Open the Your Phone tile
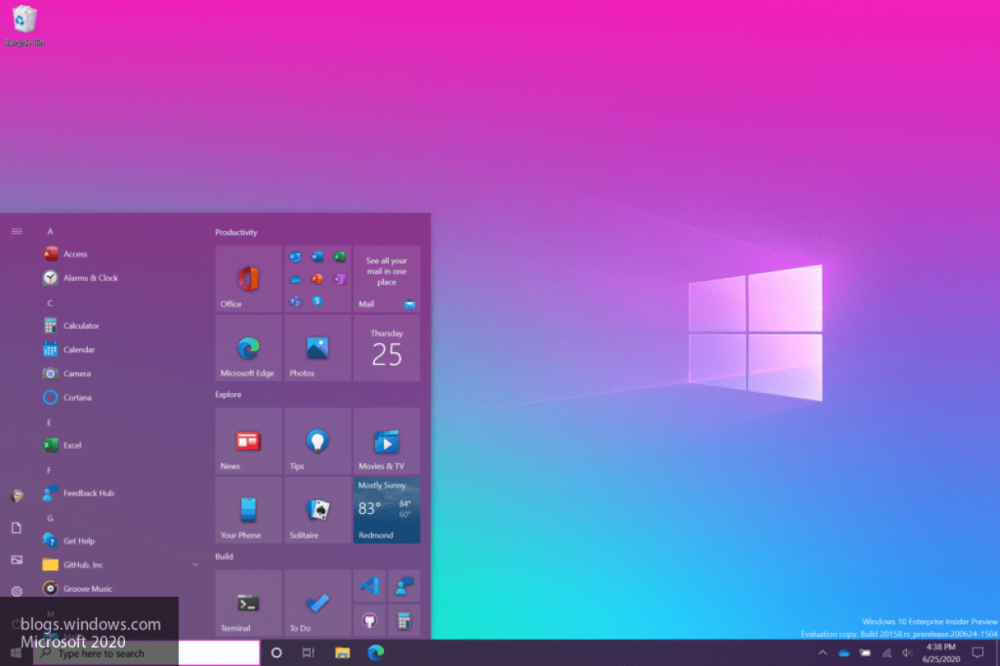 (247, 510)
